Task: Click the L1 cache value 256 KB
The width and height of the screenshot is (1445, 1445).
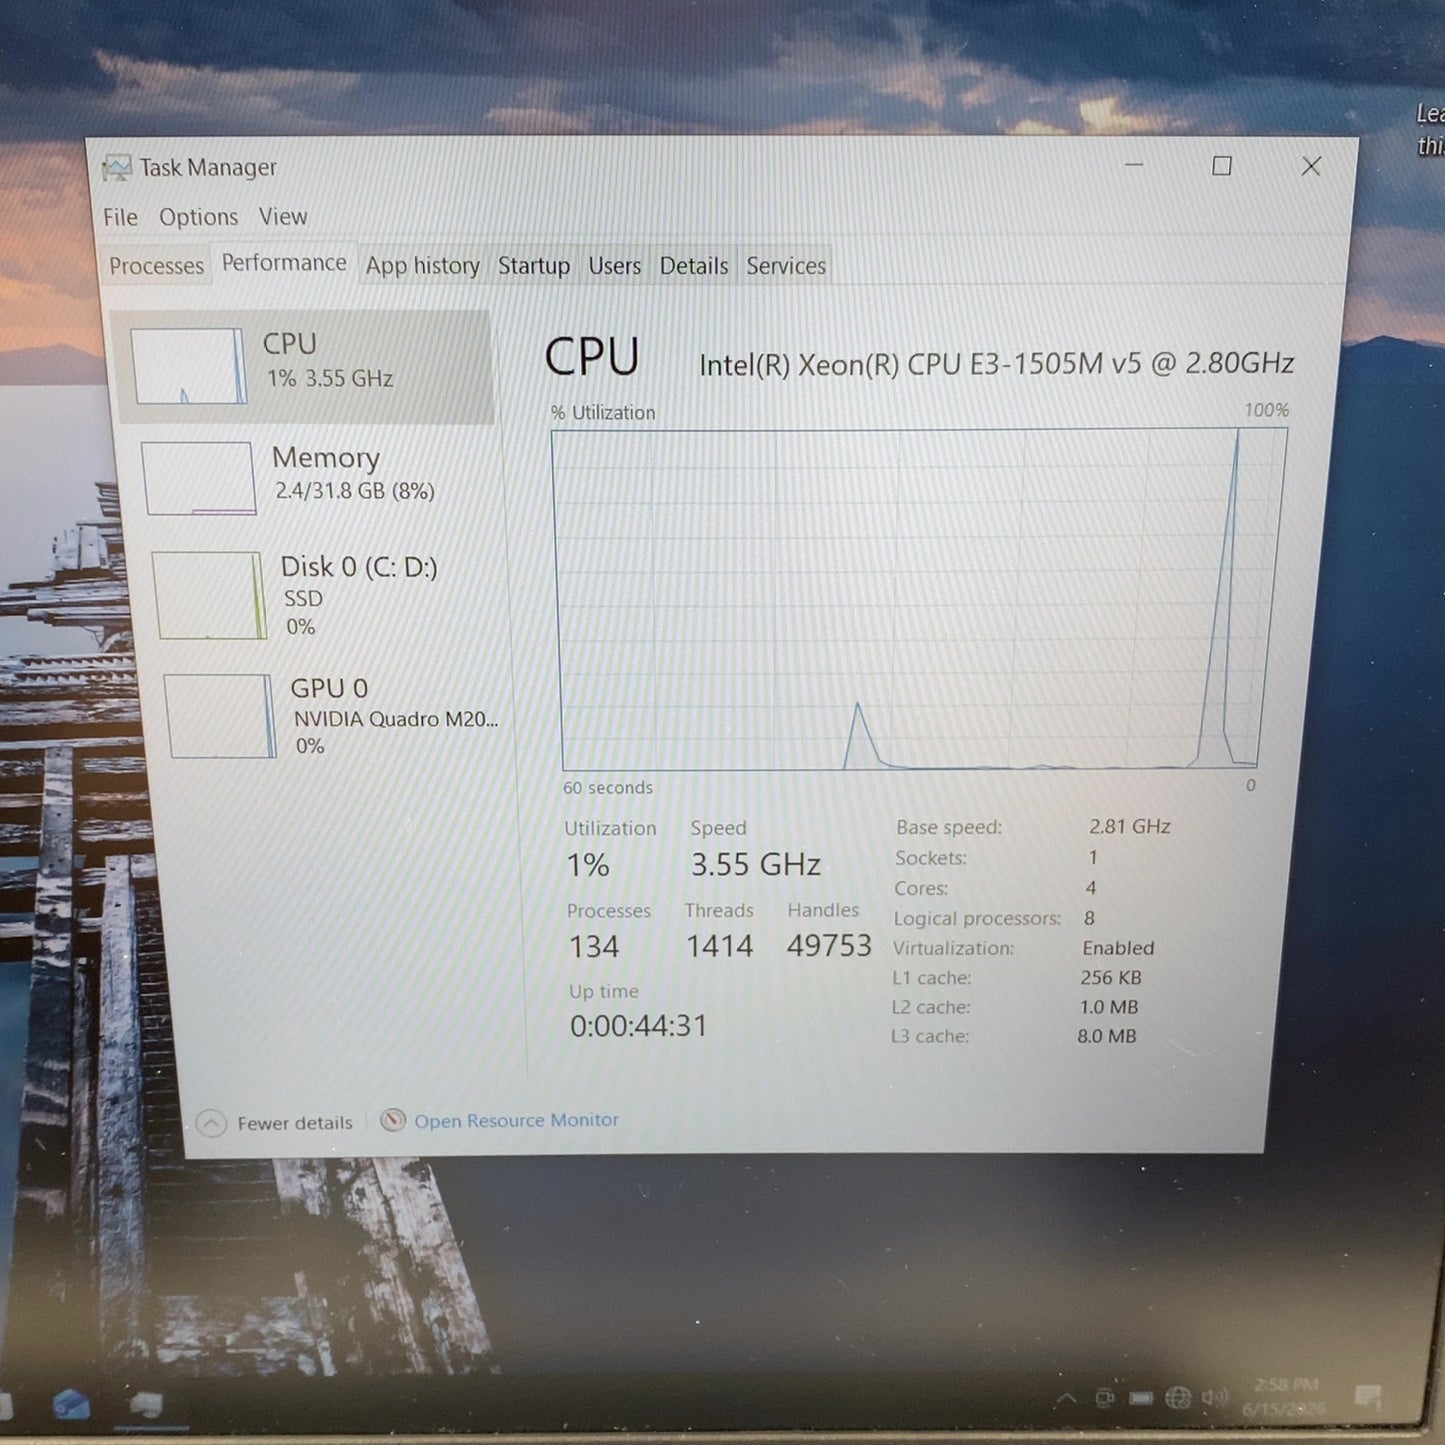Action: [x=1110, y=977]
